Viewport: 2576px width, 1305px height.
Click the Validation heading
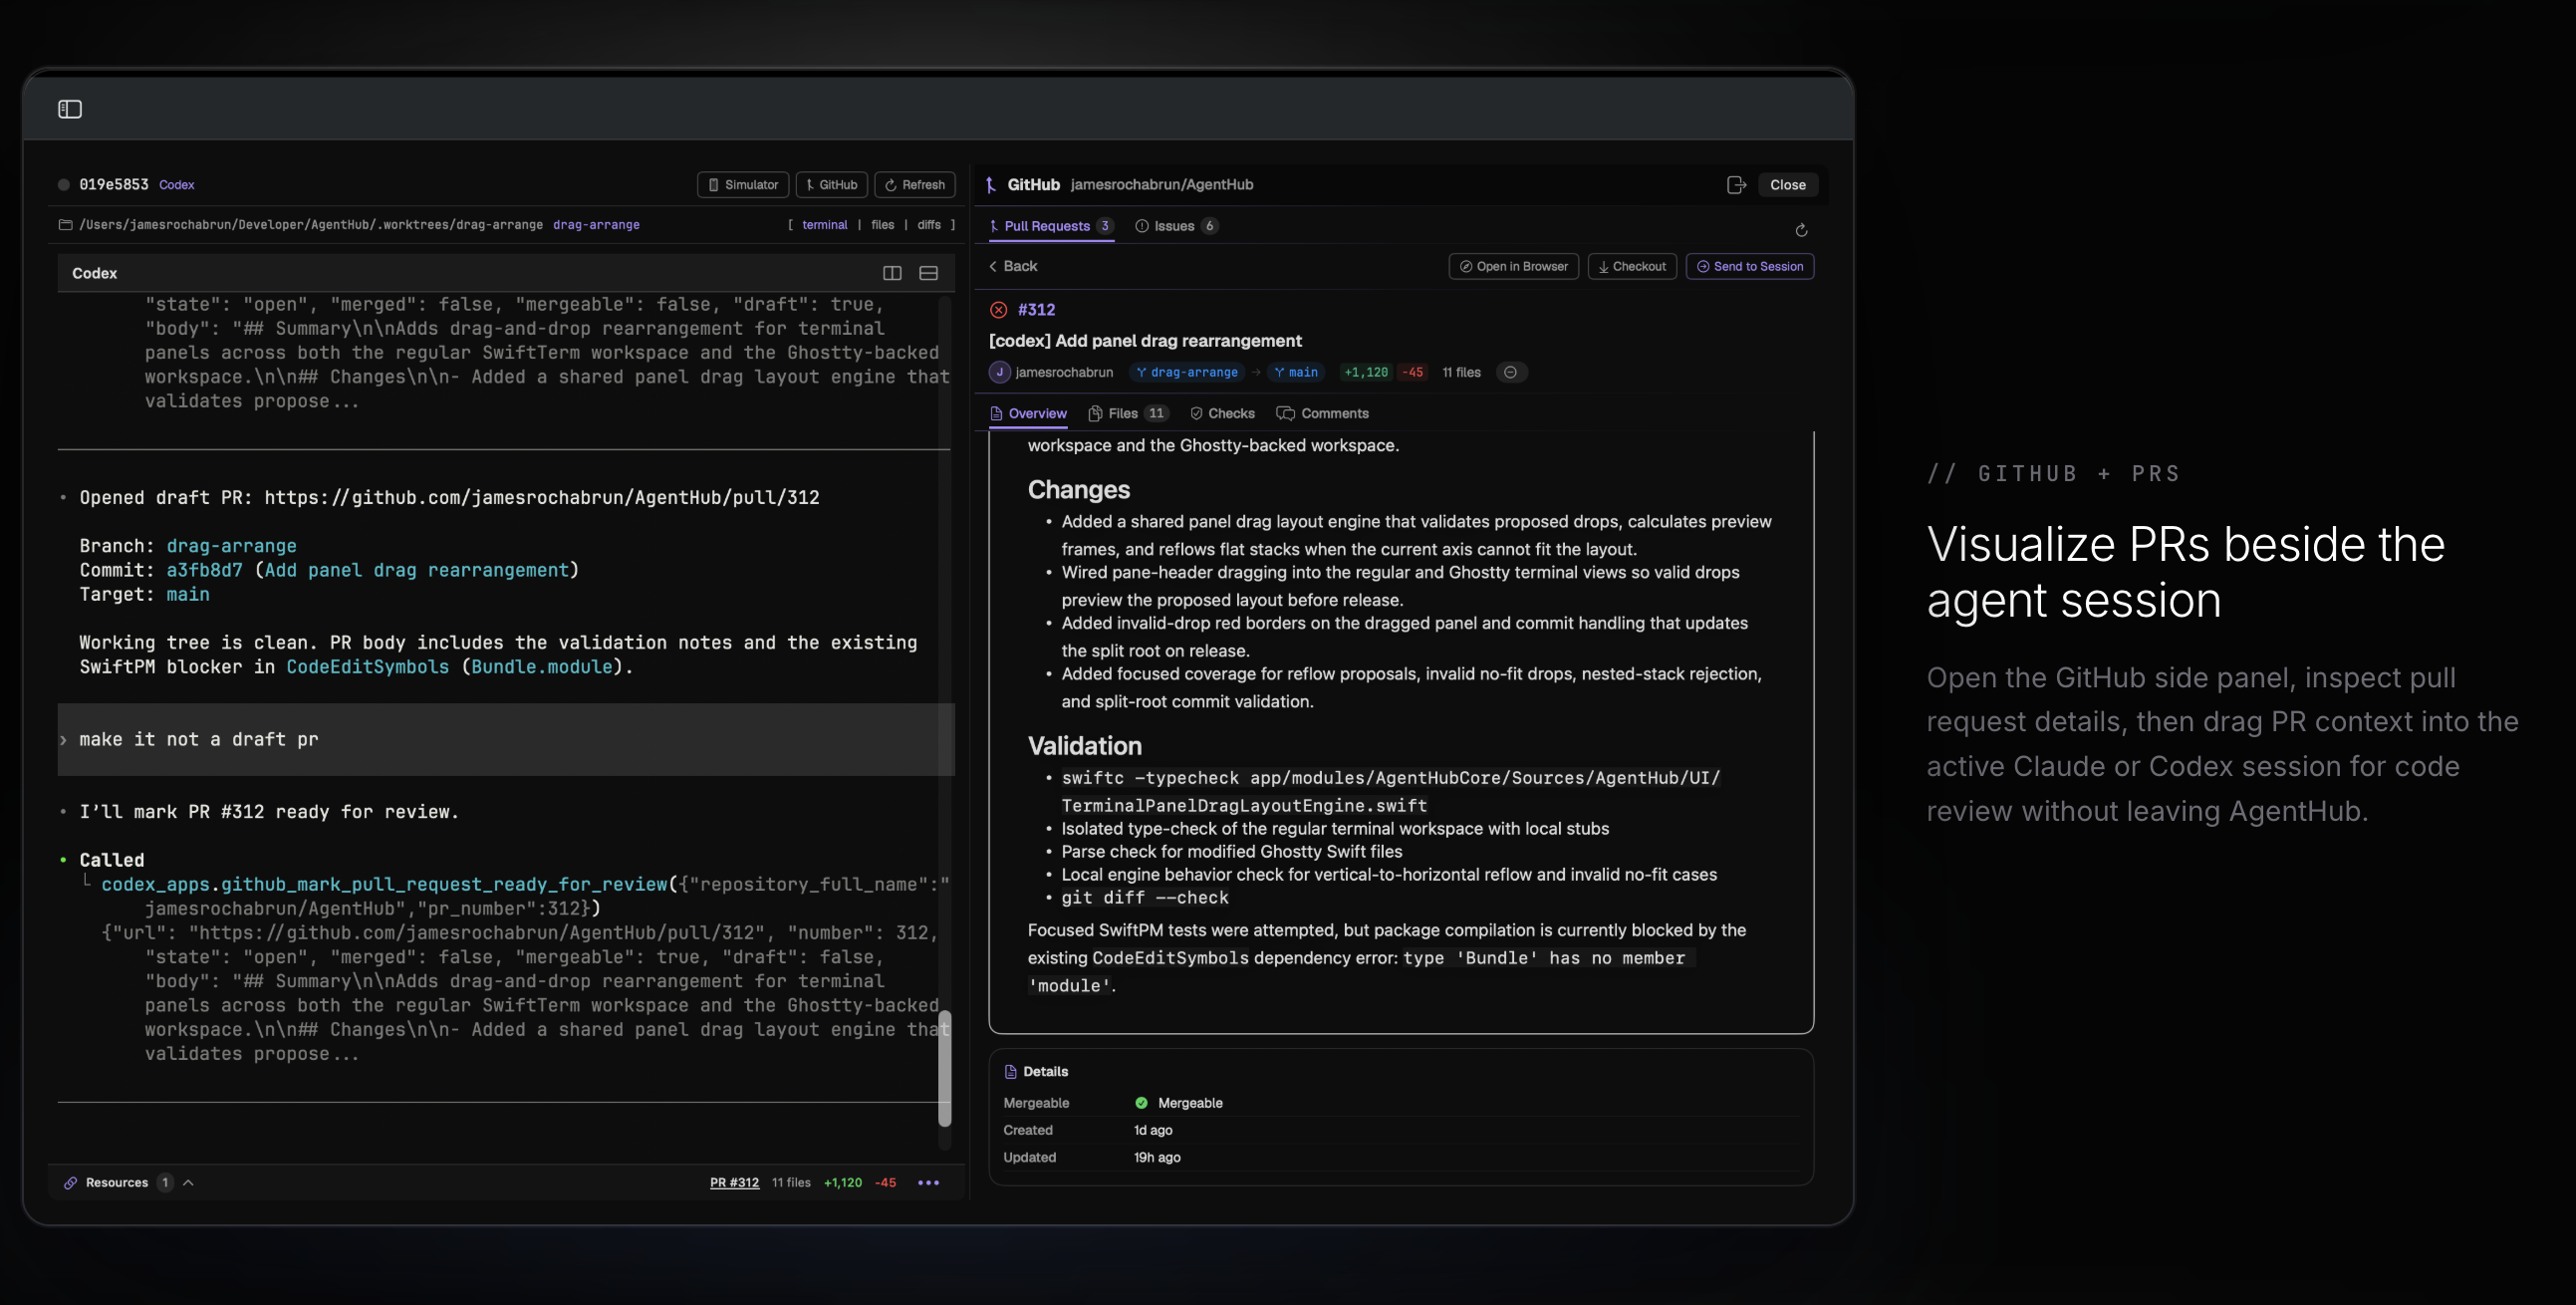pyautogui.click(x=1084, y=746)
